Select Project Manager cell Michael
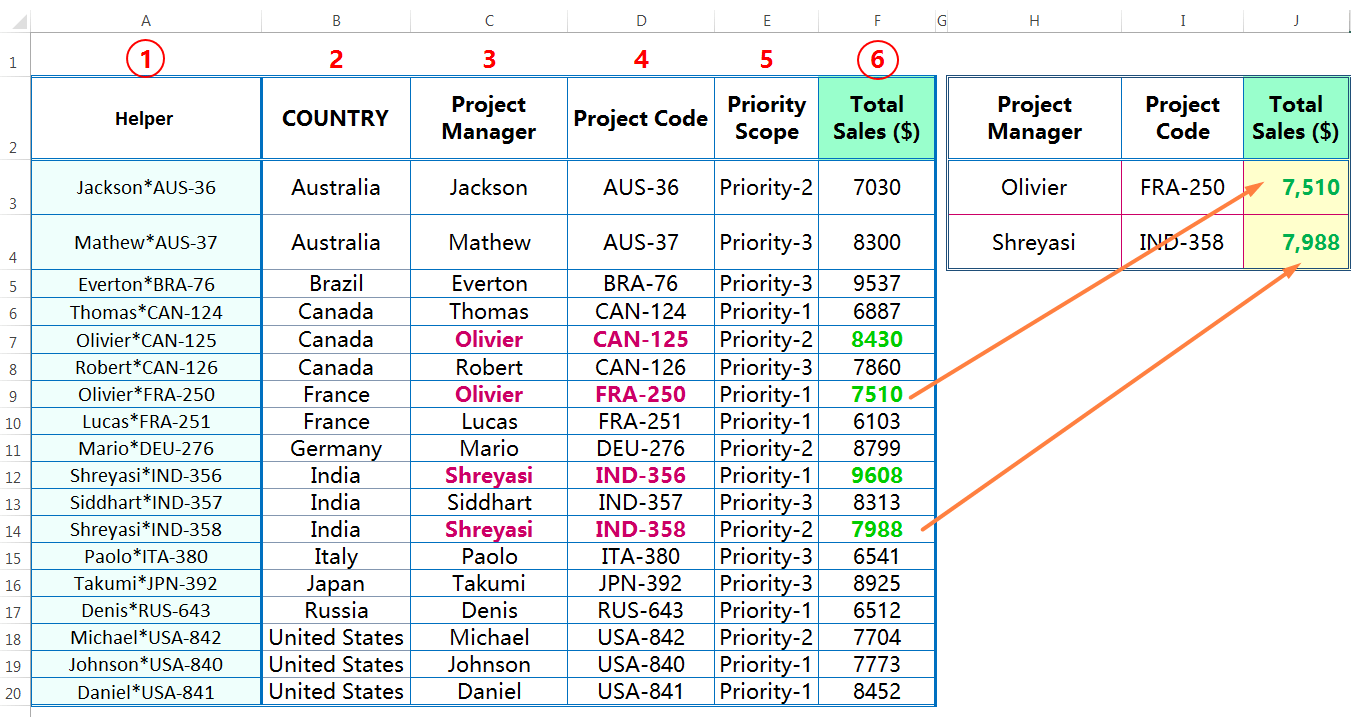The height and width of the screenshot is (717, 1351). click(x=489, y=637)
